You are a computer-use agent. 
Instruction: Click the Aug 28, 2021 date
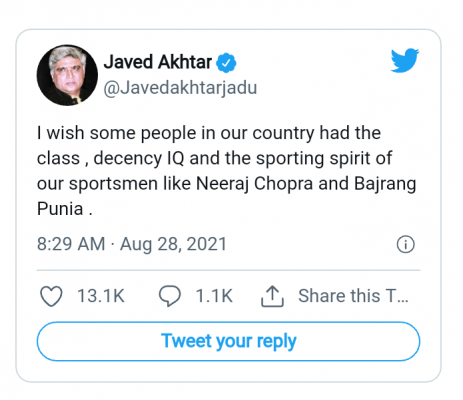(173, 244)
